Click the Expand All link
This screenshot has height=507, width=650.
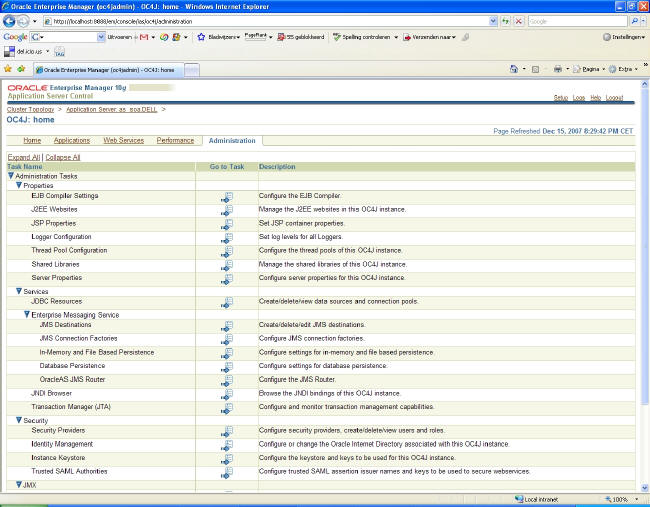(x=24, y=157)
